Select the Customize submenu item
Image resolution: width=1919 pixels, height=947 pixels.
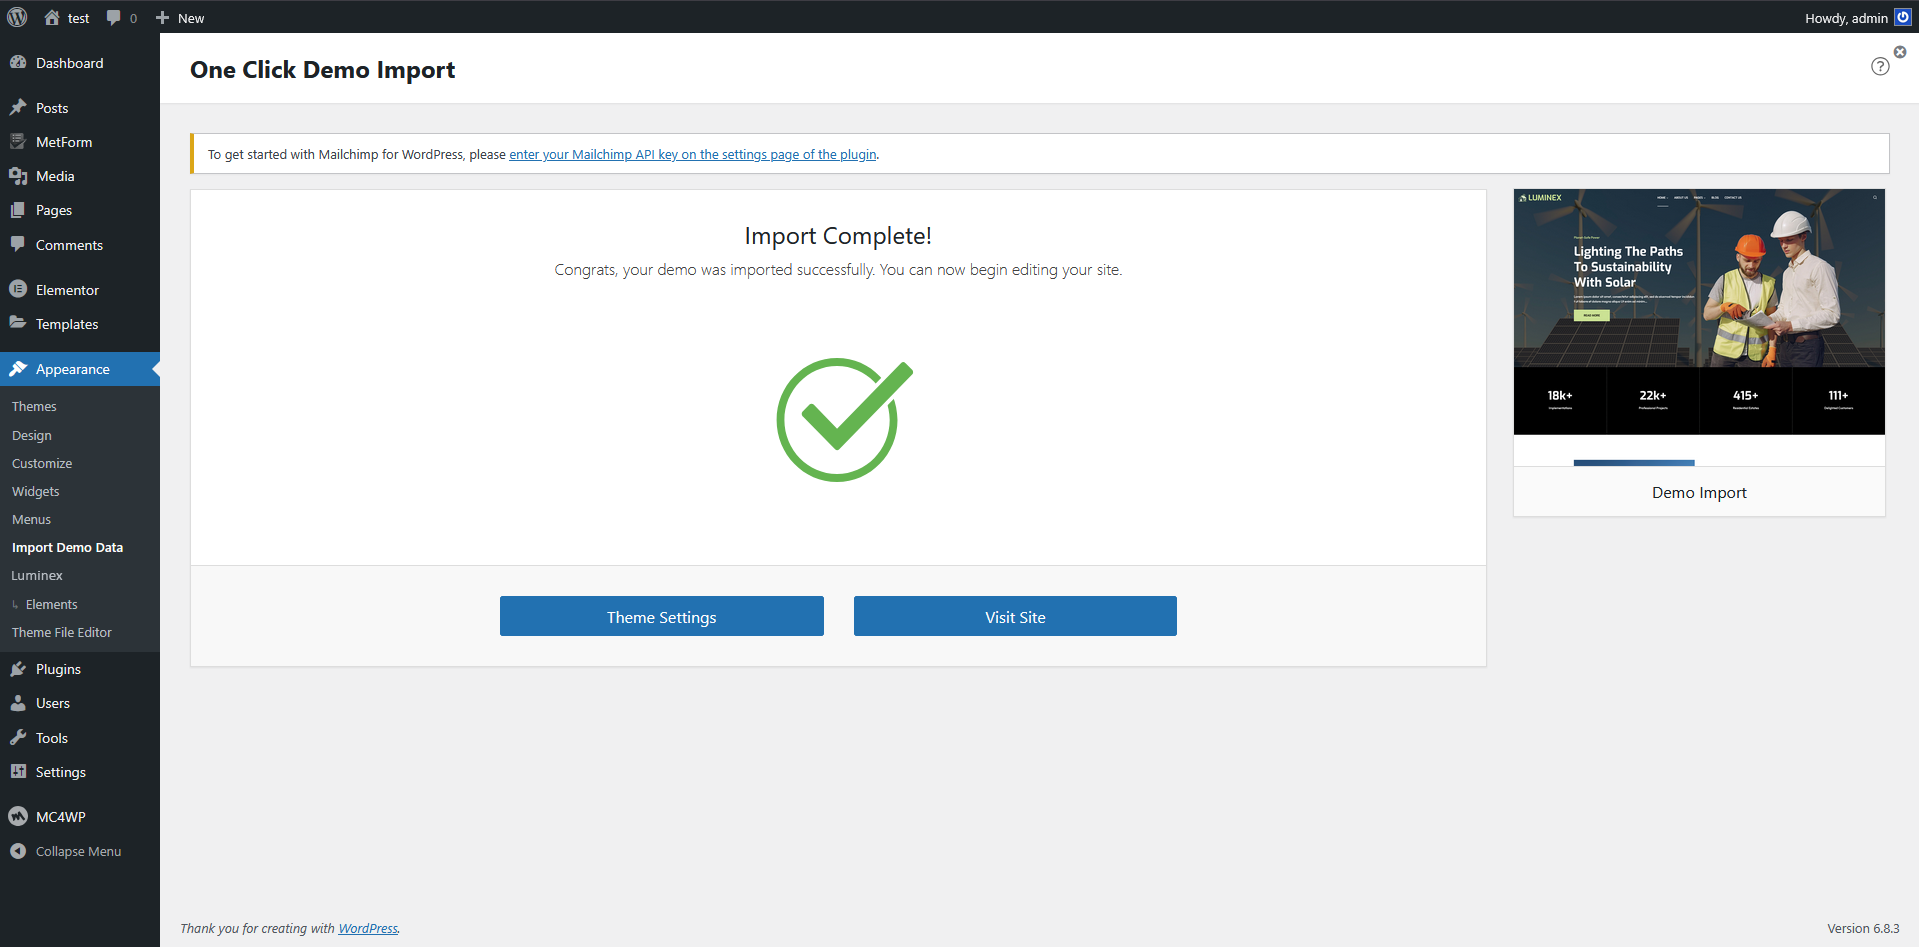point(42,463)
